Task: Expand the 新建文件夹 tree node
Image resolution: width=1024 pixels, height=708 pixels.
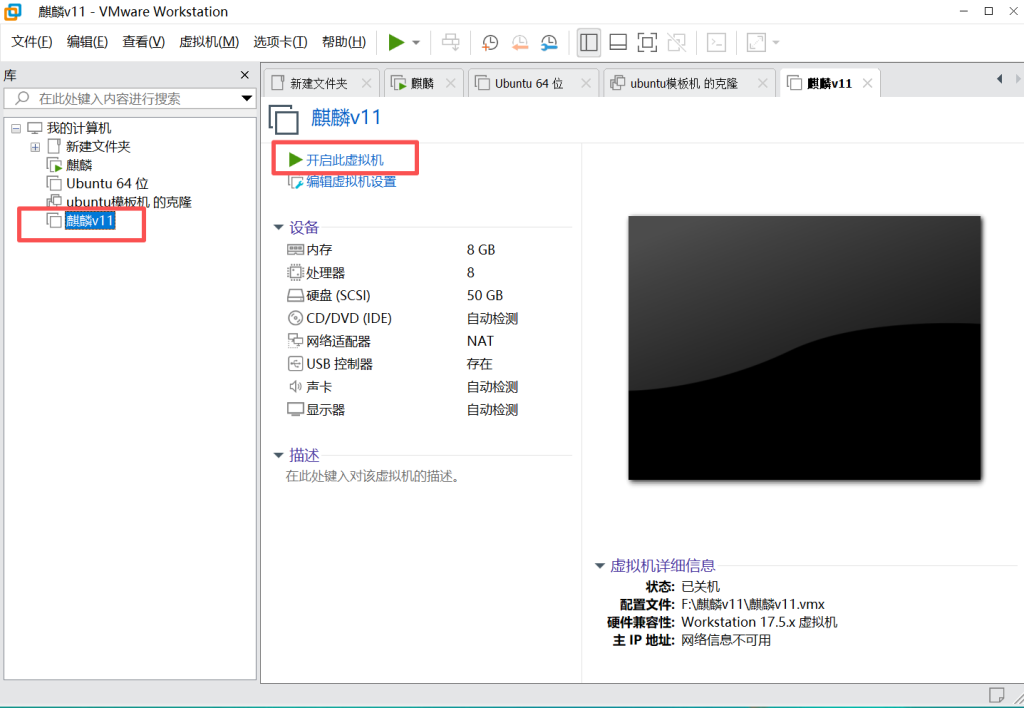Action: pyautogui.click(x=35, y=147)
